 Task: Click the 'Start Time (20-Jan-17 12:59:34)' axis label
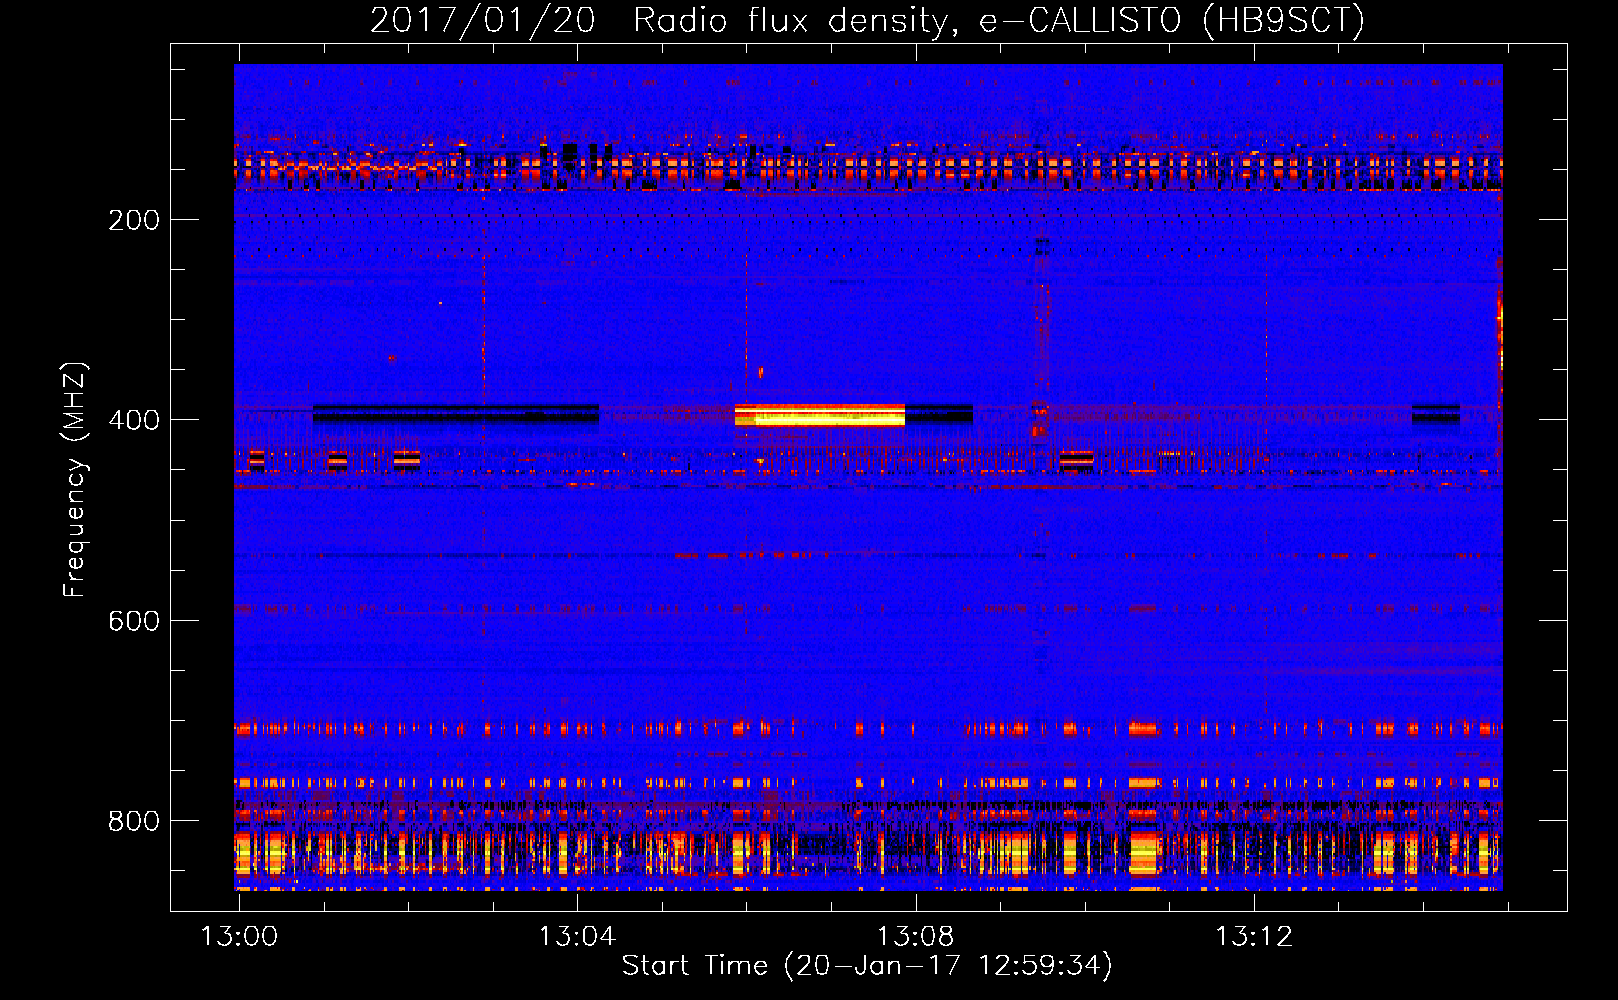pyautogui.click(x=867, y=966)
